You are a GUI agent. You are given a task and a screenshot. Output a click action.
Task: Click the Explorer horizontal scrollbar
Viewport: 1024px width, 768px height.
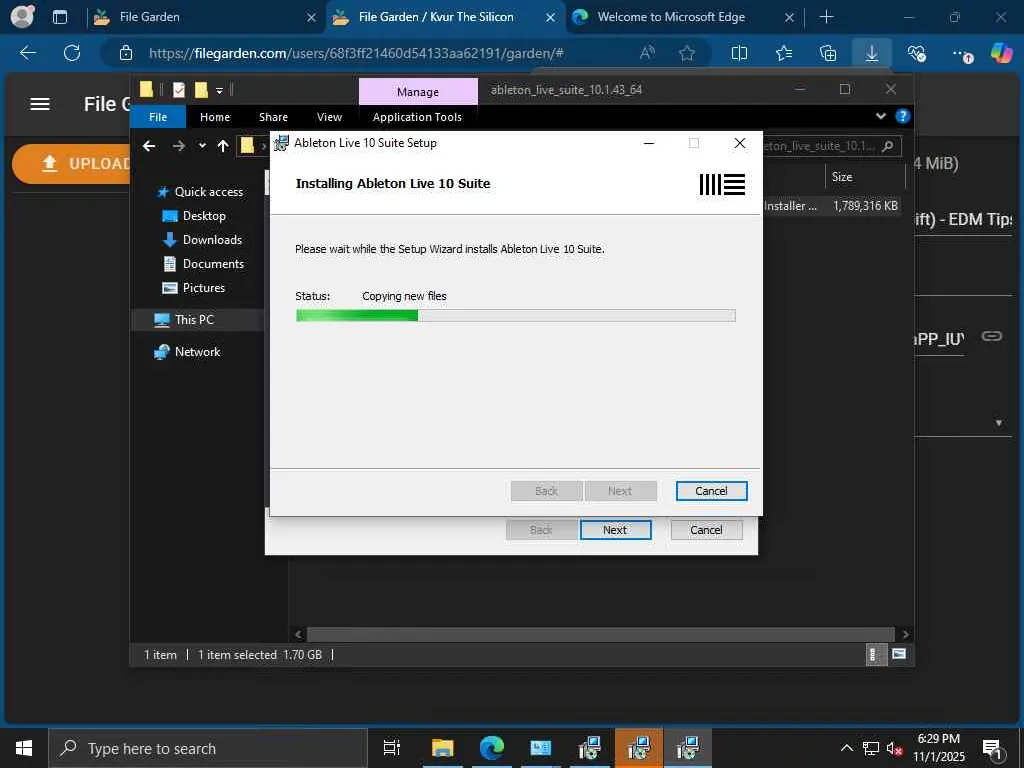coord(600,635)
